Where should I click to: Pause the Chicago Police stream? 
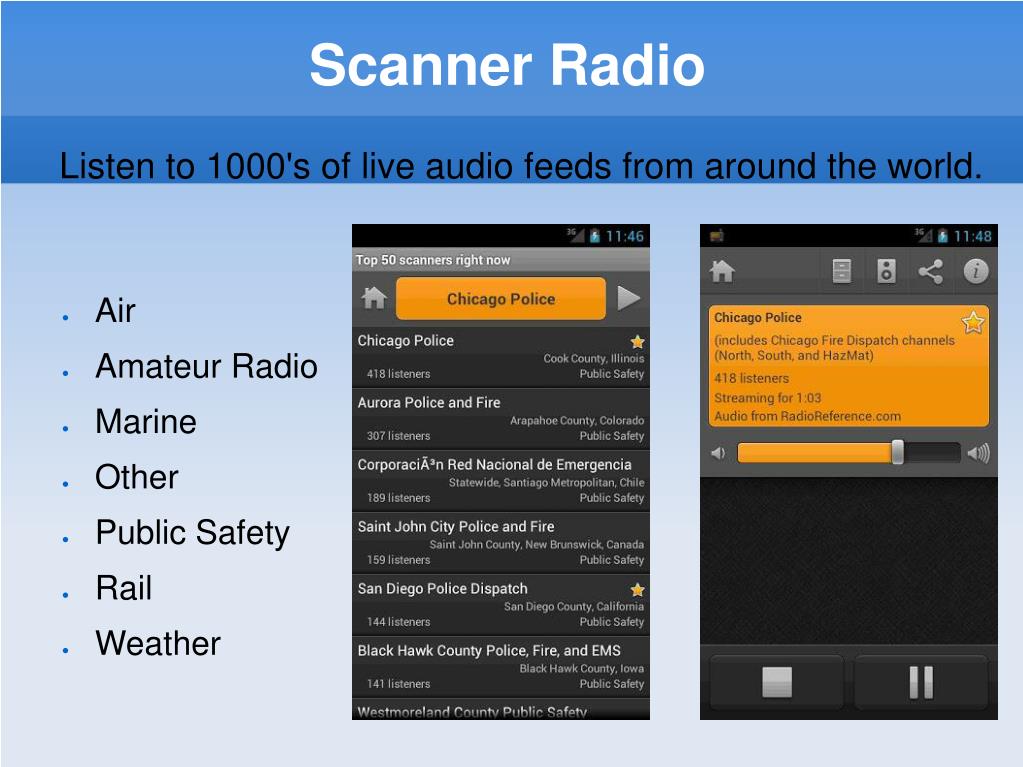pyautogui.click(x=921, y=682)
